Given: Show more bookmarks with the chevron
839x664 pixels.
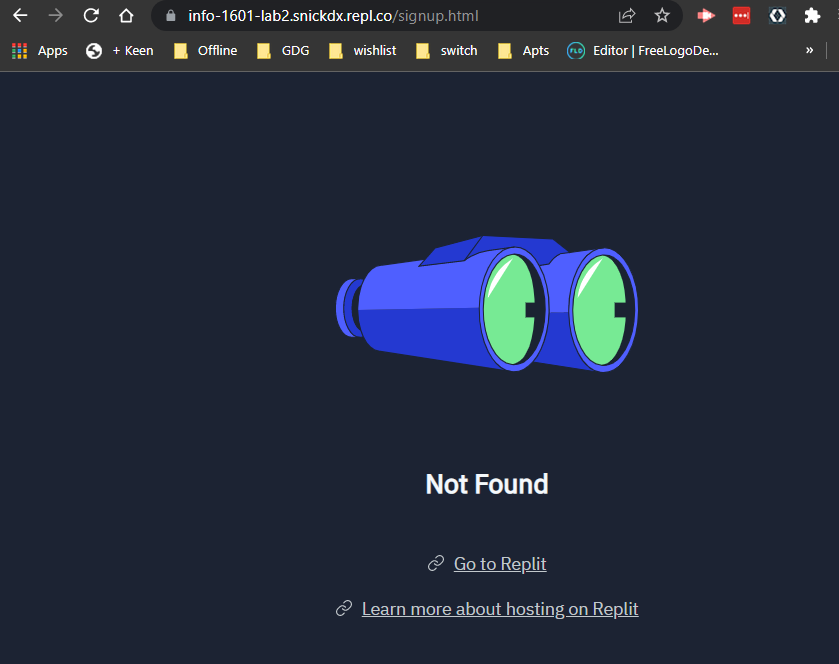Looking at the screenshot, I should (810, 50).
